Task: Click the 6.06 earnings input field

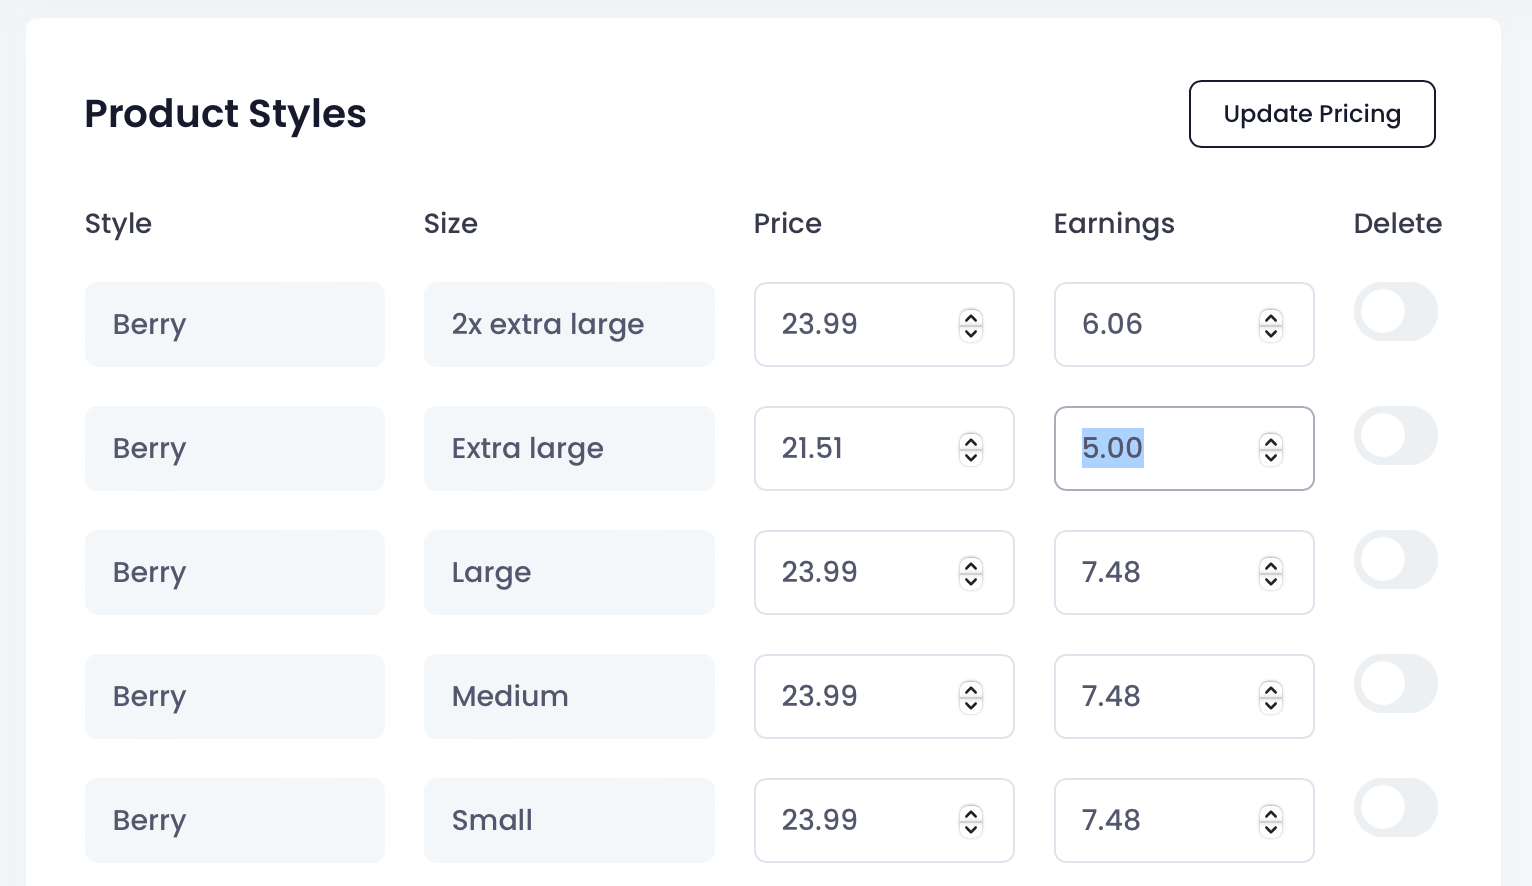Action: point(1184,324)
